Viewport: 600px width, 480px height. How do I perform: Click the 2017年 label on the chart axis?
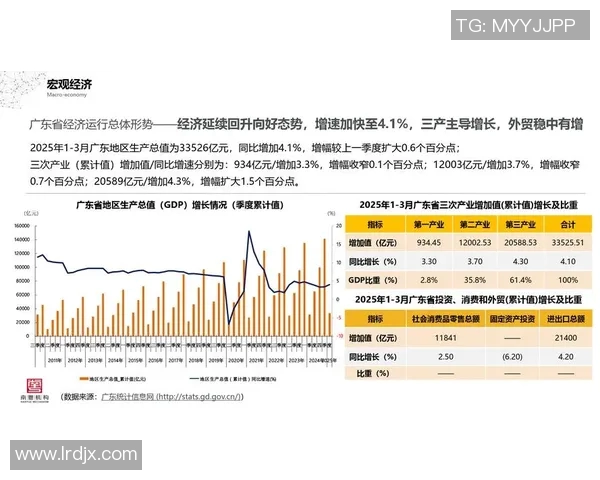pos(176,361)
